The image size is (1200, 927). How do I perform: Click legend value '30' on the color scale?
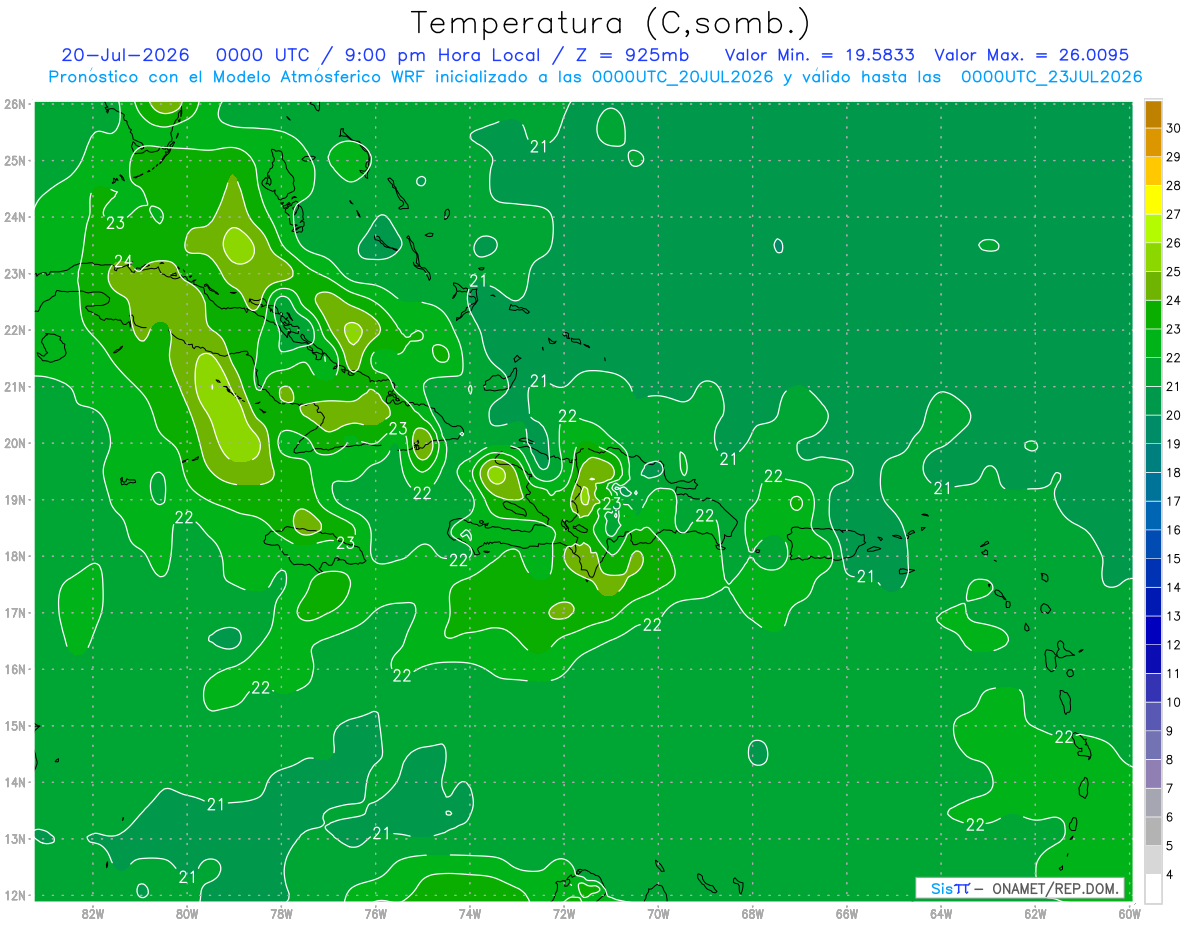pyautogui.click(x=1173, y=128)
